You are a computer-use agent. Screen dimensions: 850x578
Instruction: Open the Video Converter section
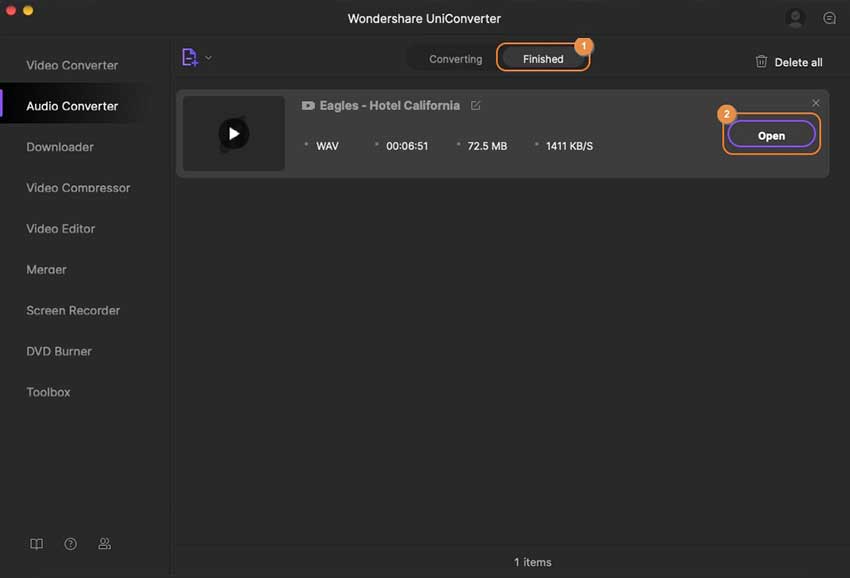pyautogui.click(x=72, y=65)
